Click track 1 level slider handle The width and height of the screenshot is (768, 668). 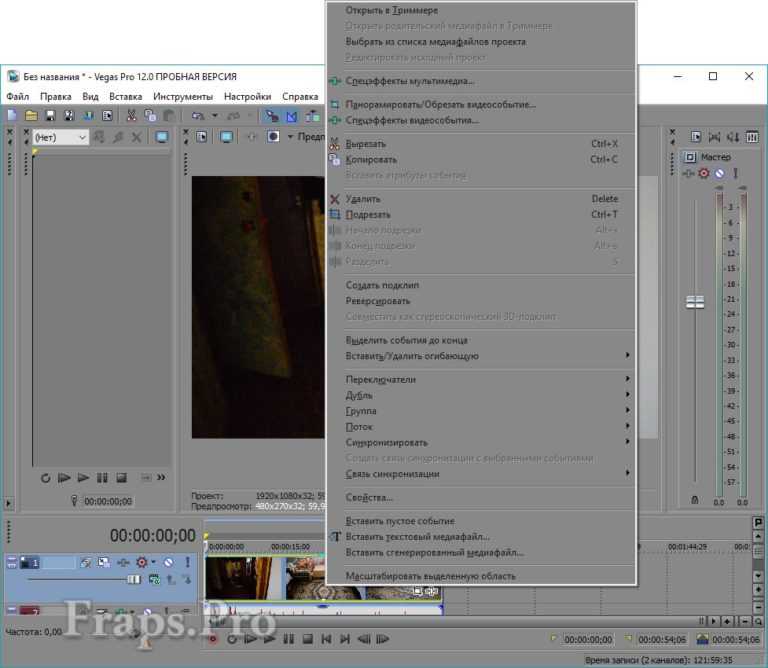[134, 579]
